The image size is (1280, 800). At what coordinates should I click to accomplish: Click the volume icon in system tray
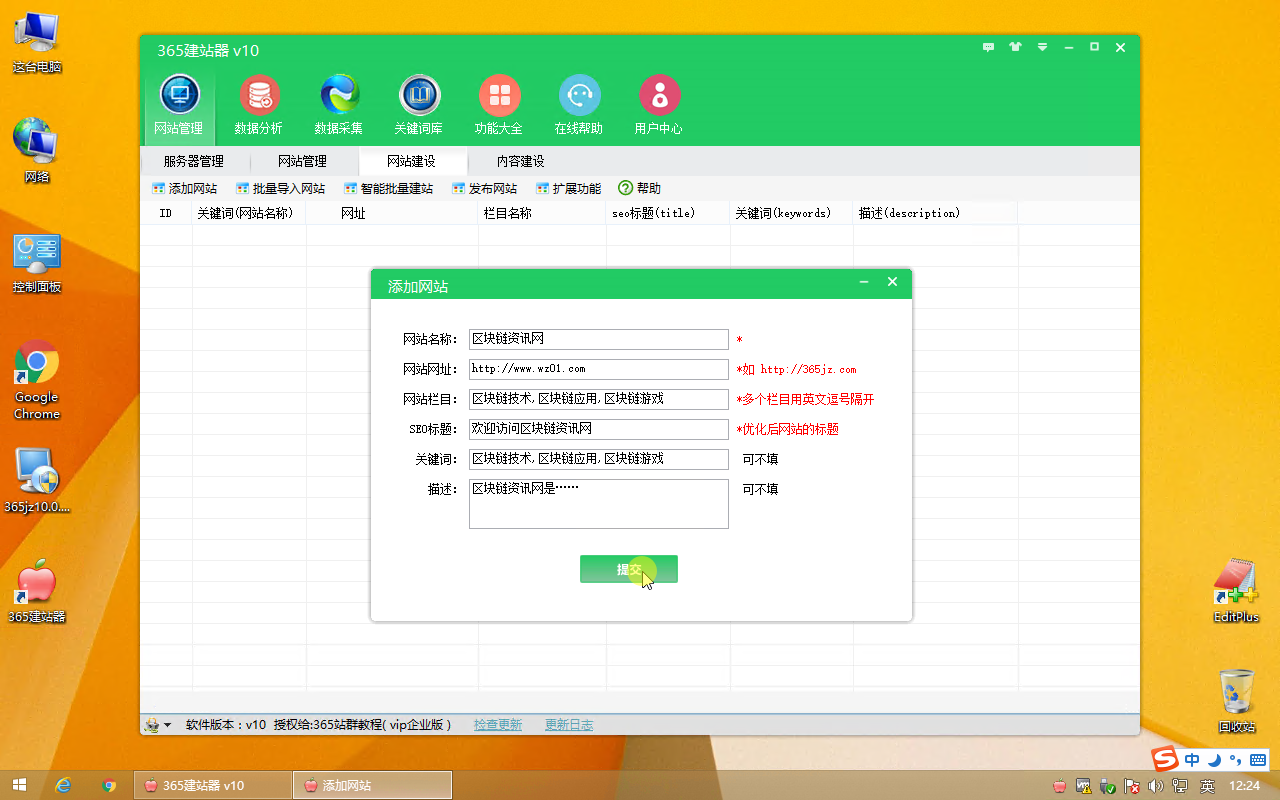(x=1156, y=786)
